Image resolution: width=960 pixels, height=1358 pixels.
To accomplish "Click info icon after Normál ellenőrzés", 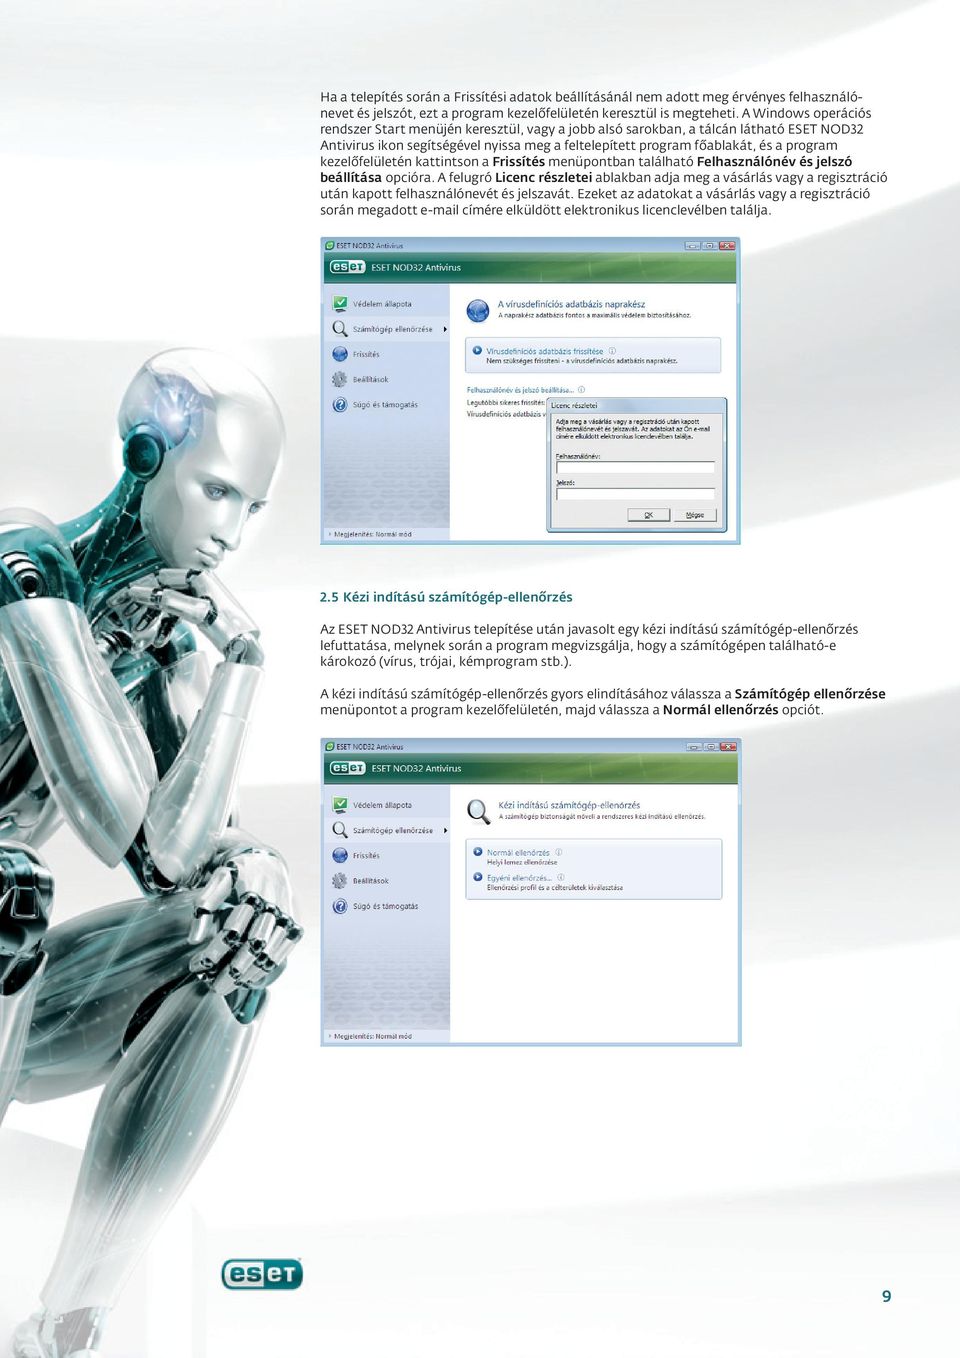I will [x=558, y=852].
